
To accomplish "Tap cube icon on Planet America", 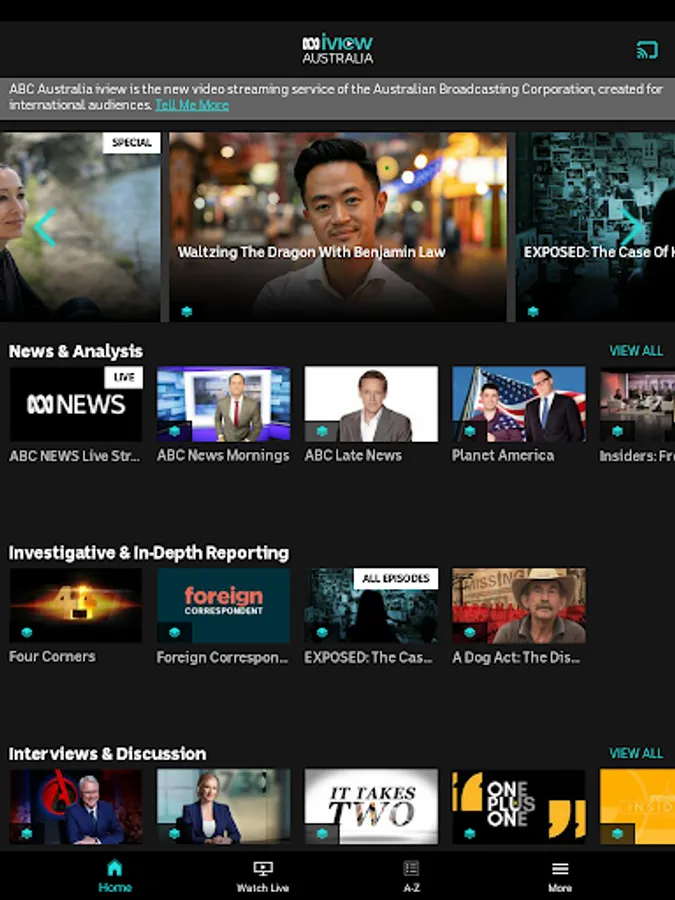I will 470,431.
